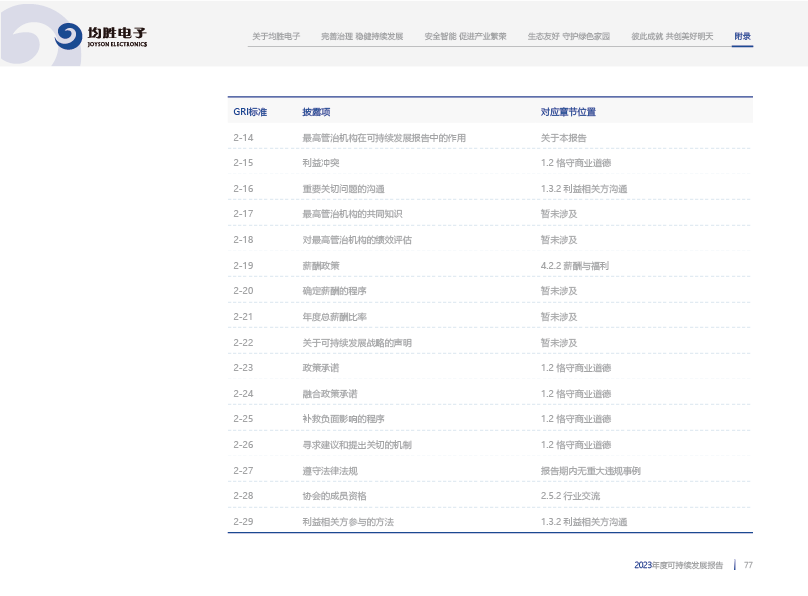Screen dimensions: 808x596
Task: Switch to 安全智能 促进产业繁荣 tab
Action: [465, 36]
